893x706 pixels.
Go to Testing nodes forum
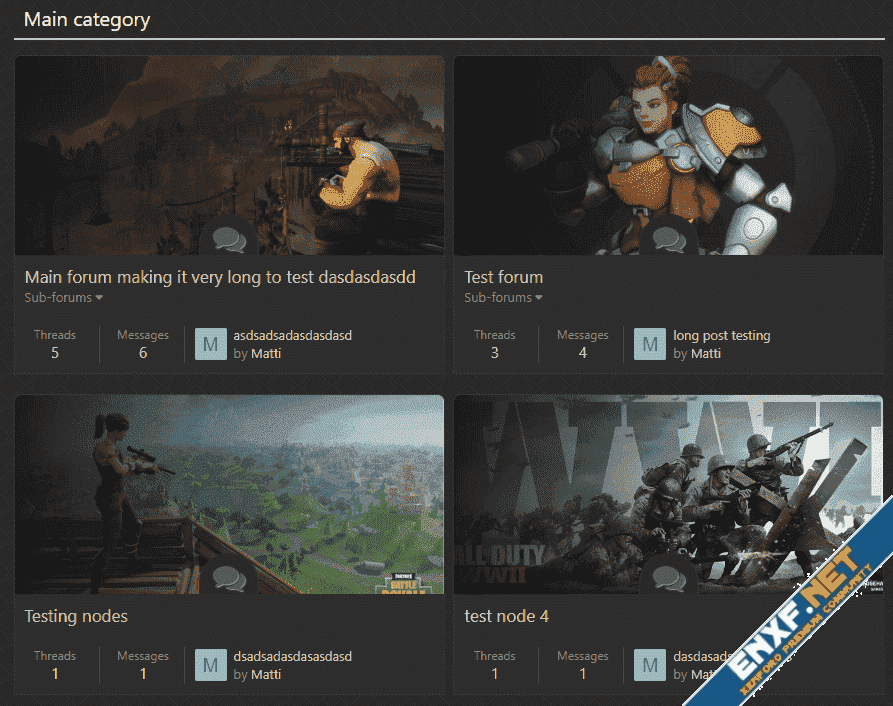pyautogui.click(x=76, y=616)
